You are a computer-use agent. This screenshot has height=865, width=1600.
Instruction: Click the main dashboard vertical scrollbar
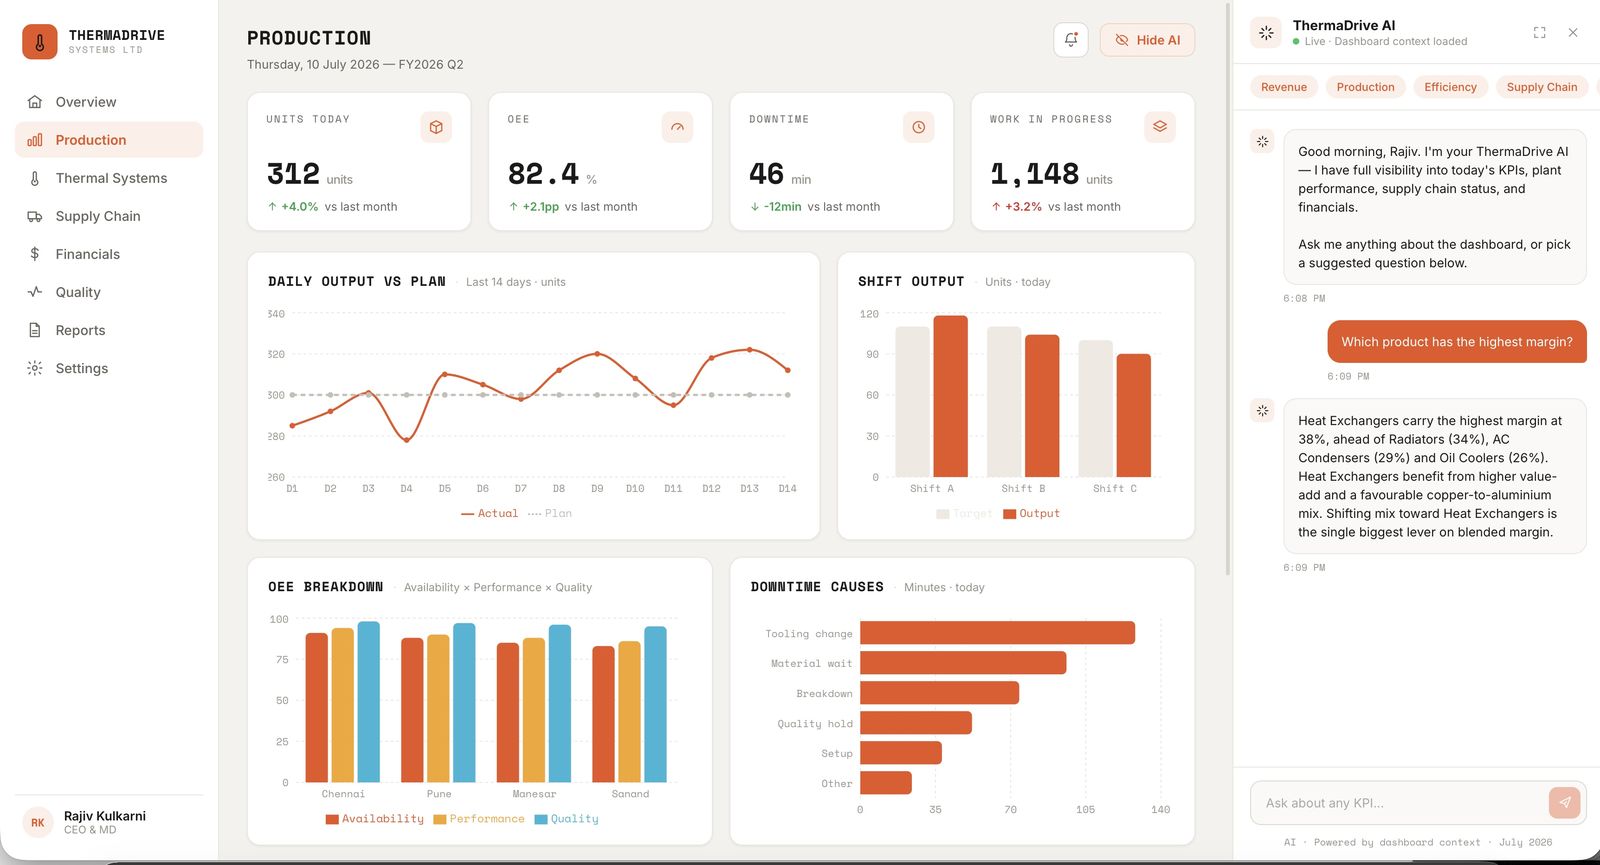pos(1228,290)
